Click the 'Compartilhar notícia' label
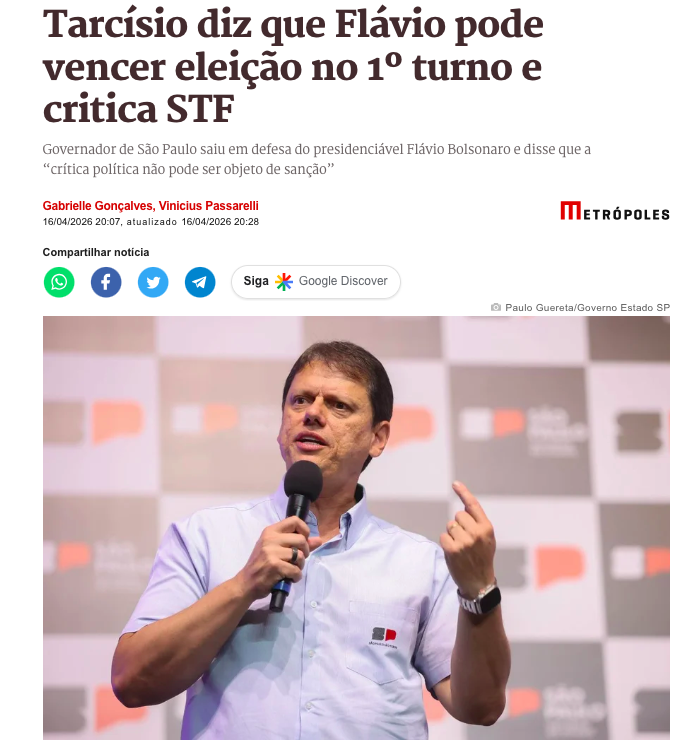The image size is (678, 746). 96,252
